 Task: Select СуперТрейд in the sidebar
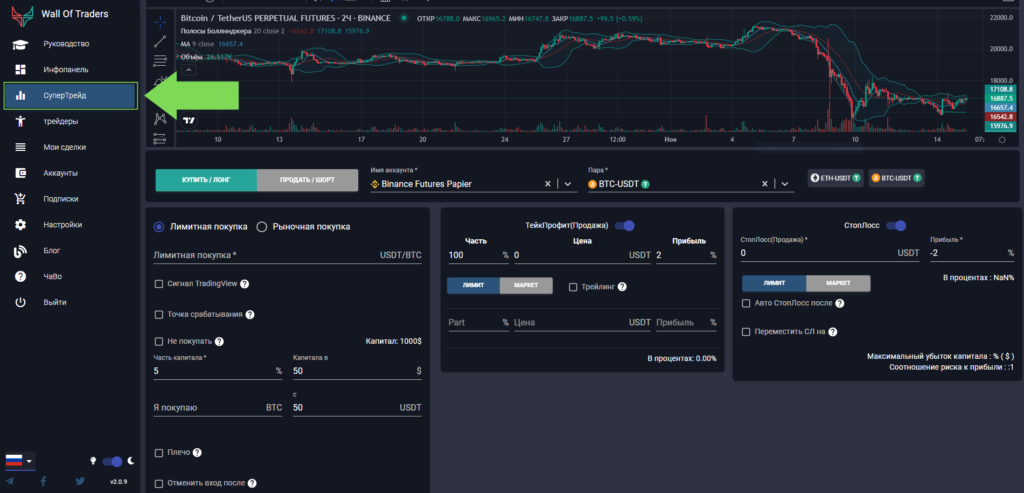click(71, 96)
